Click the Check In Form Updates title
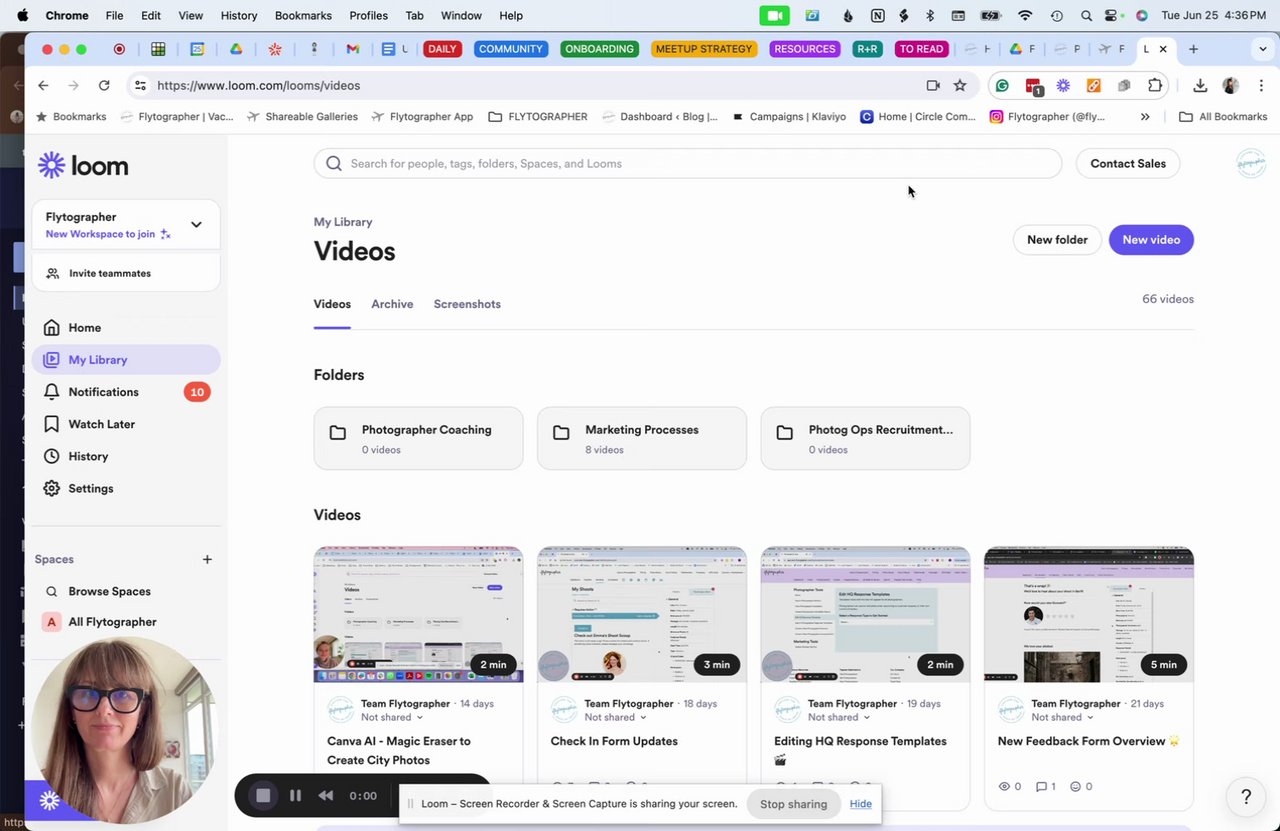The height and width of the screenshot is (831, 1280). coord(614,741)
